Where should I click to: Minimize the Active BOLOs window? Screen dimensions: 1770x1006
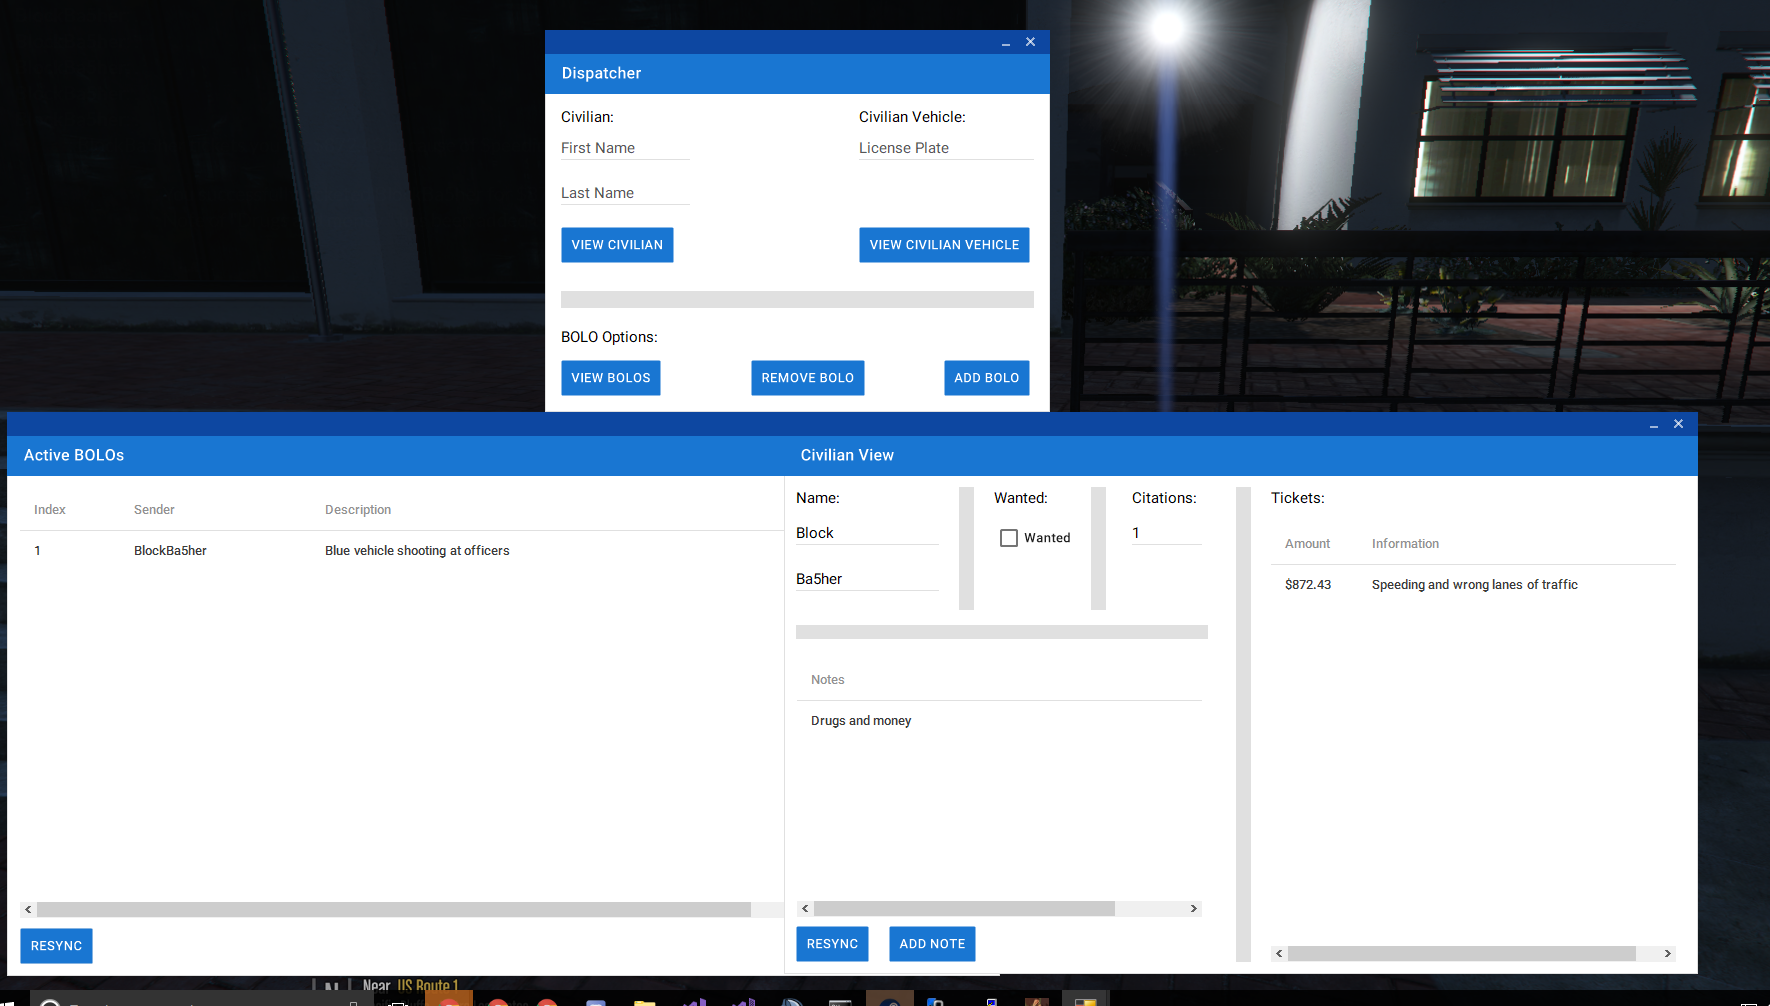pyautogui.click(x=1654, y=424)
